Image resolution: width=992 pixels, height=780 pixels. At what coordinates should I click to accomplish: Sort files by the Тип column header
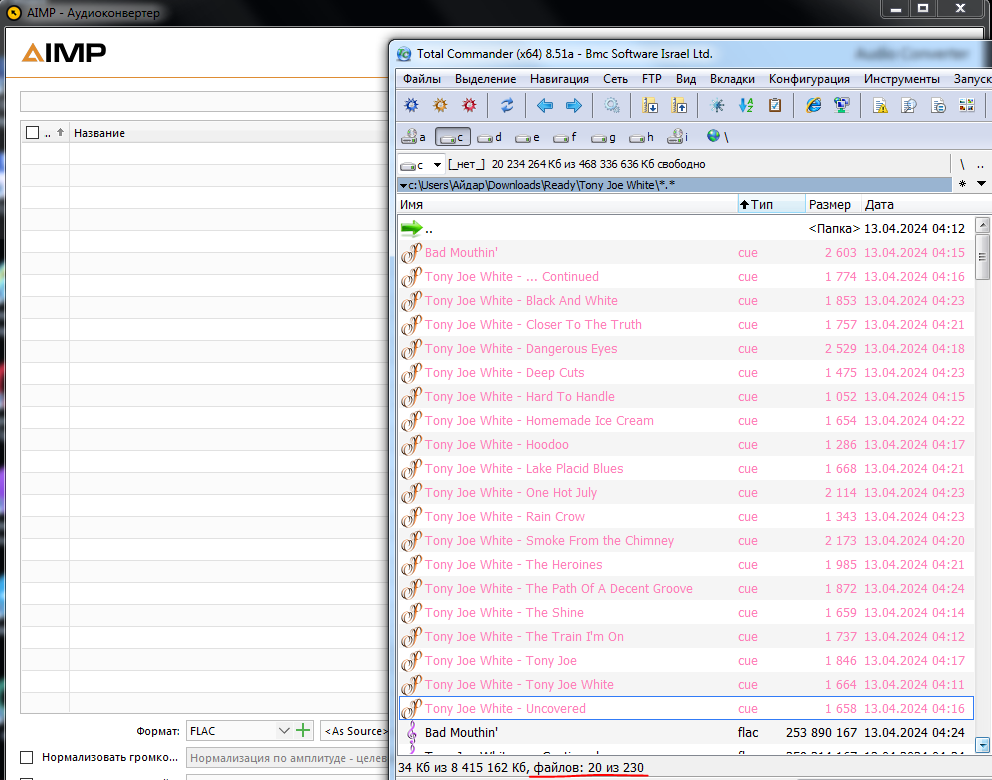click(x=771, y=204)
